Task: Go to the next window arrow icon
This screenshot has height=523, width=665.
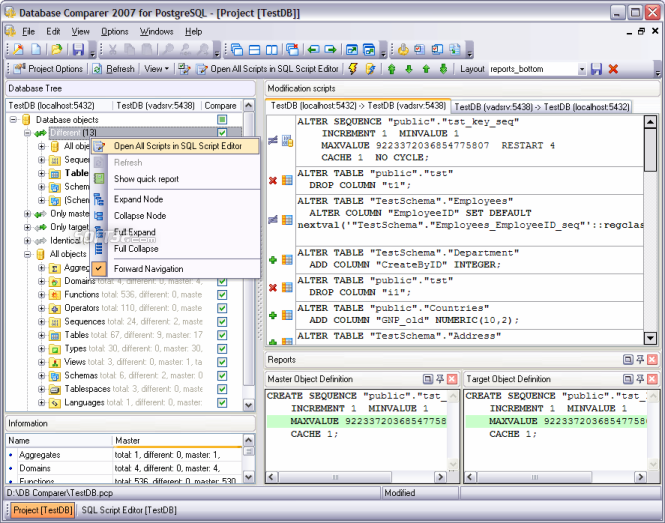Action: click(330, 50)
